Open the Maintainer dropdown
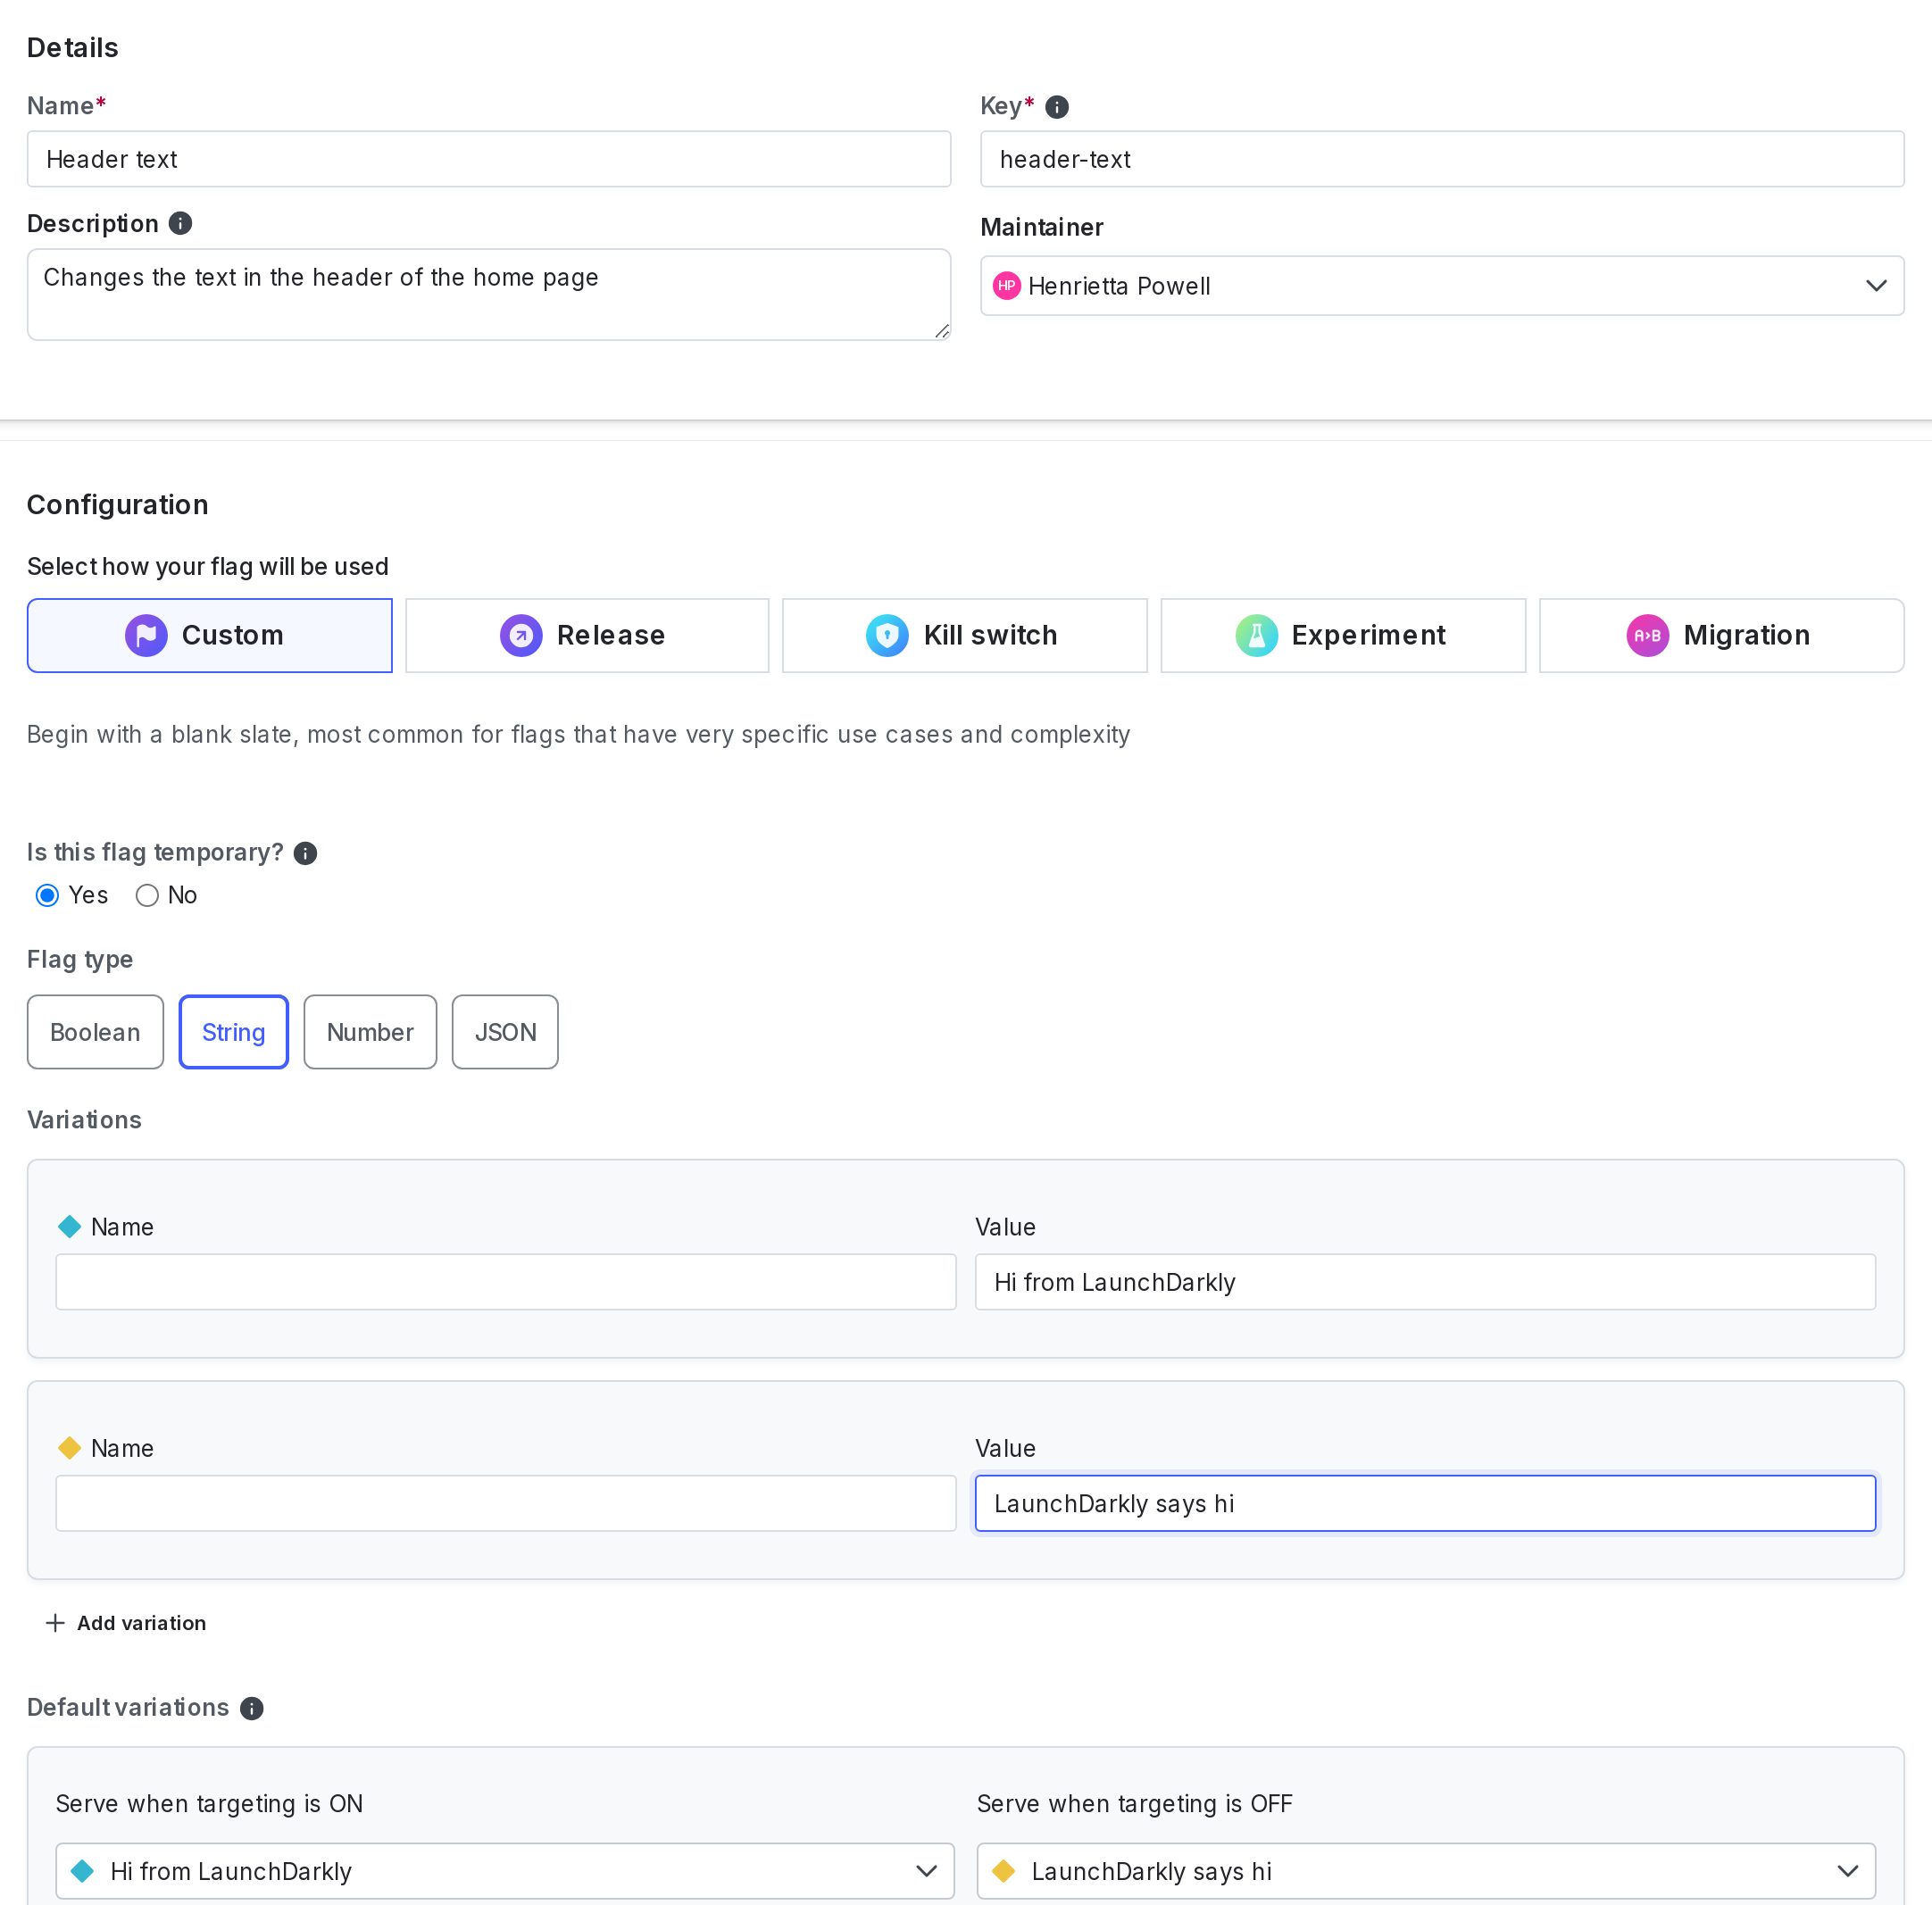1932x1905 pixels. [x=1442, y=286]
